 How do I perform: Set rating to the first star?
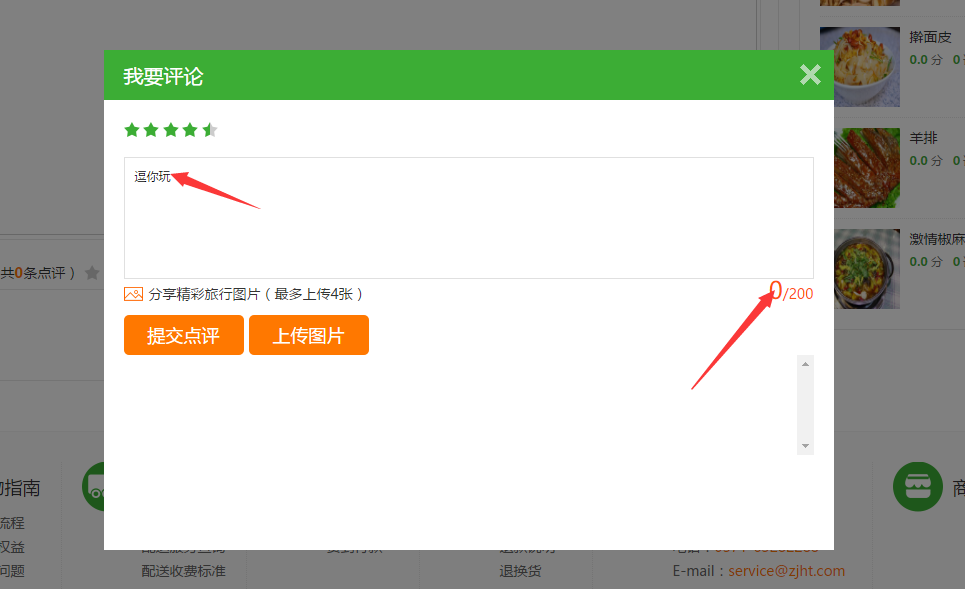tap(131, 130)
